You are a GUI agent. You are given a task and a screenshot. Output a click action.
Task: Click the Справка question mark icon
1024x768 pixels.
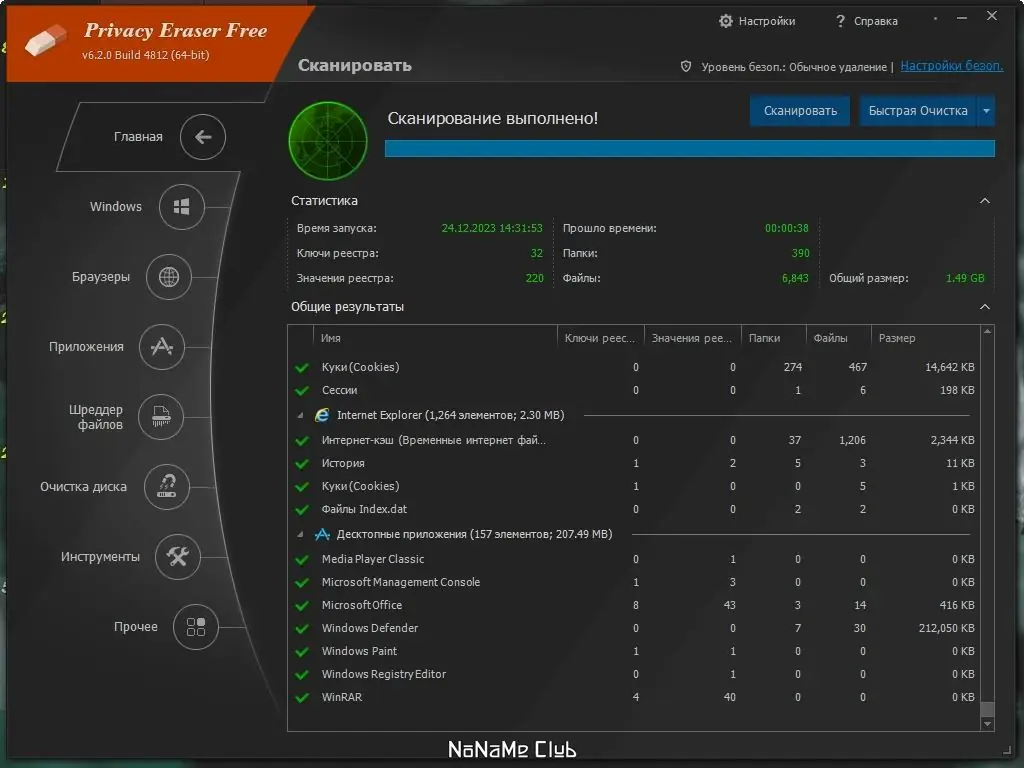840,21
